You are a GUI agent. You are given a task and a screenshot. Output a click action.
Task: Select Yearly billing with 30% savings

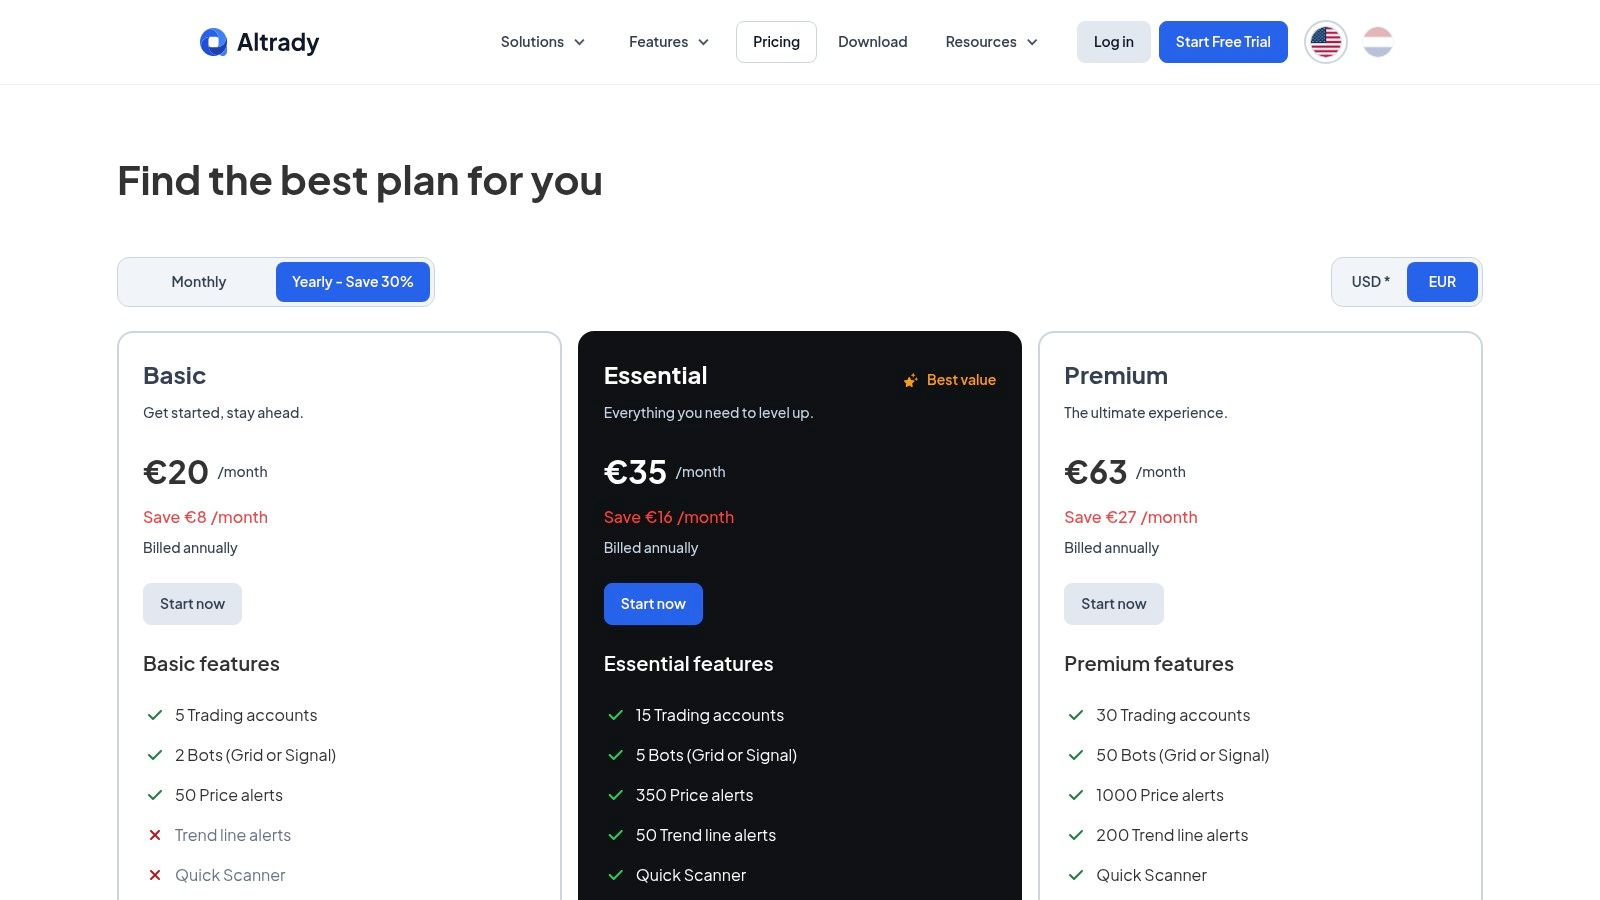click(353, 281)
